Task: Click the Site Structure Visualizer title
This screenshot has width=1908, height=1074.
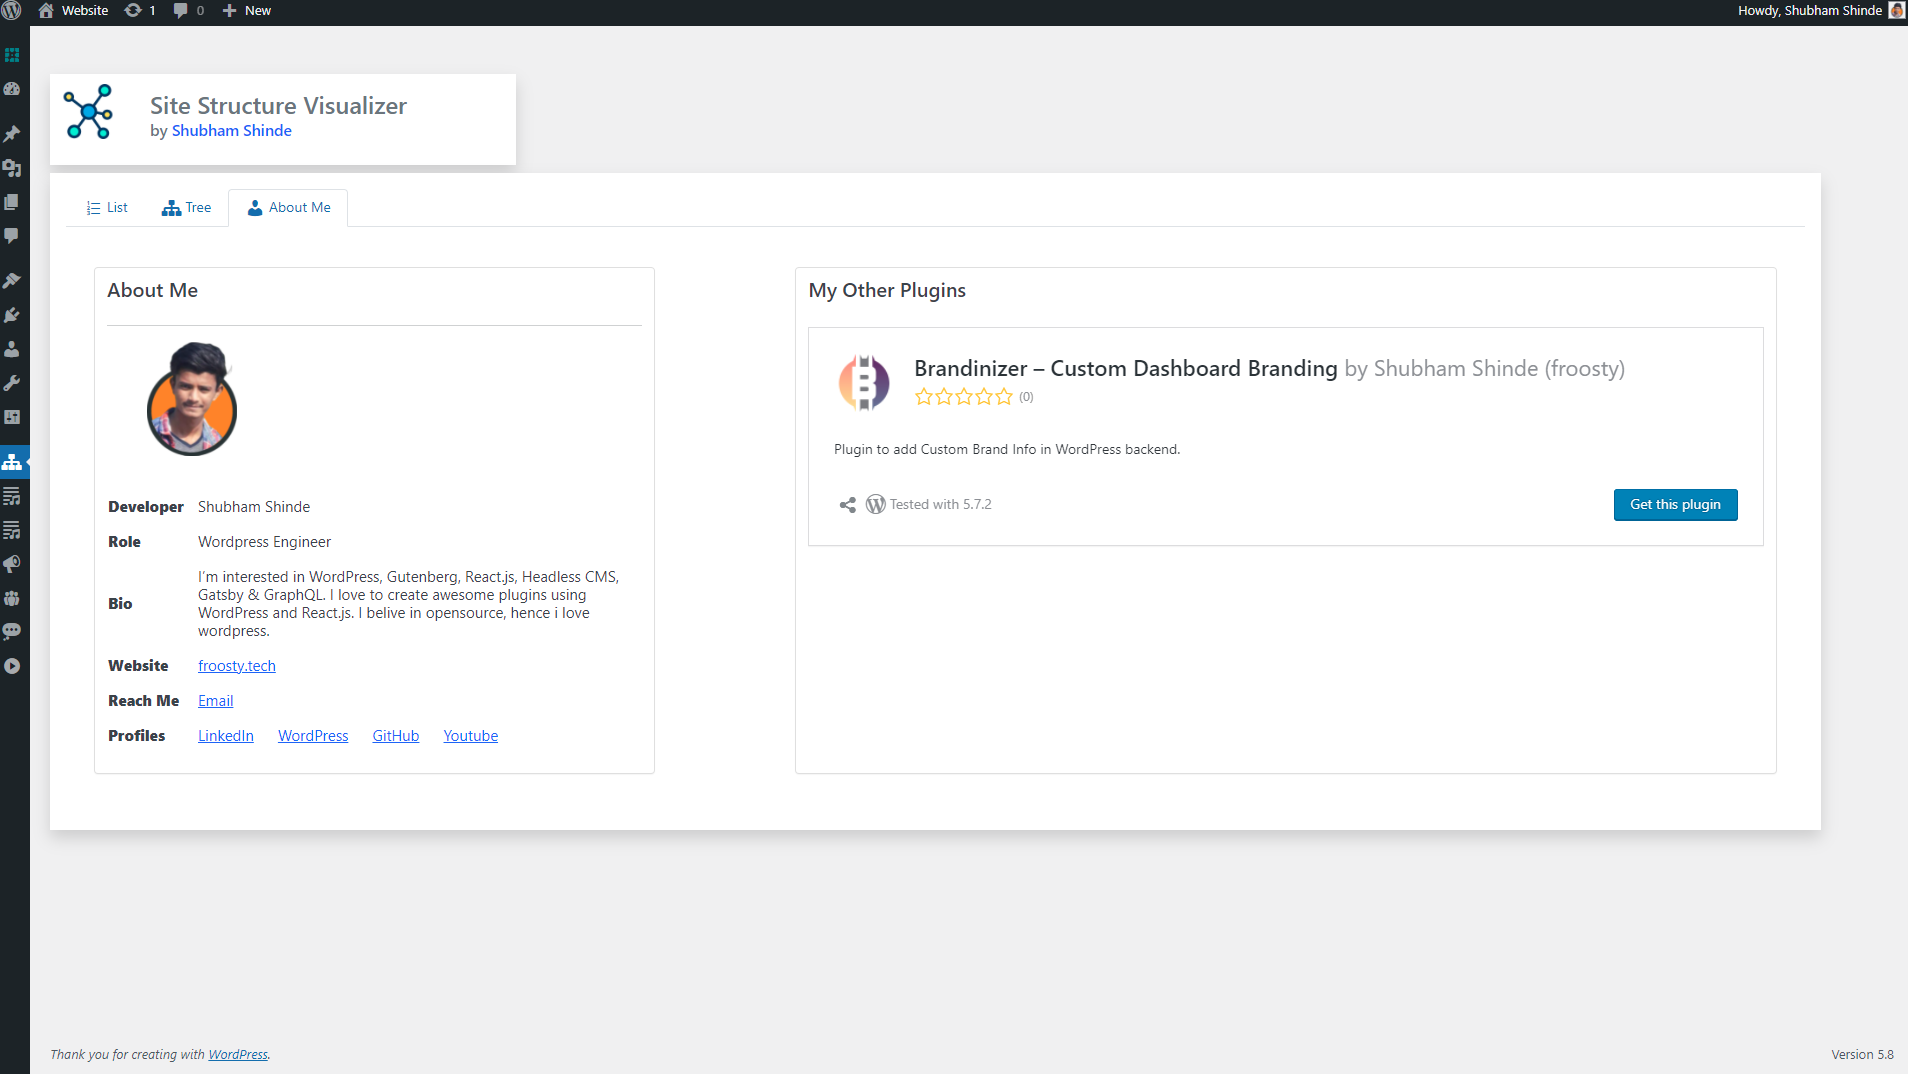Action: 278,106
